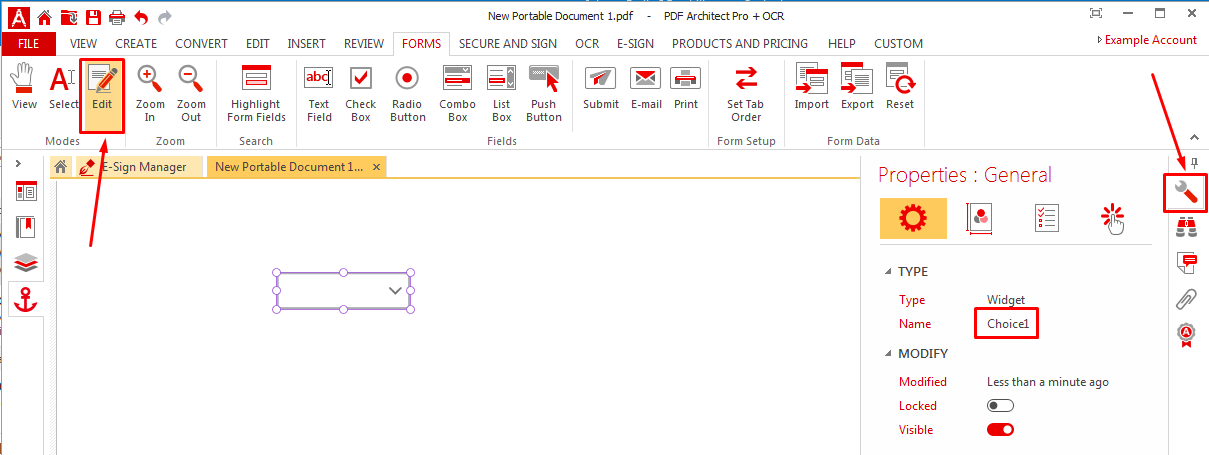
Task: Expand the left sidebar panel
Action: click(19, 163)
